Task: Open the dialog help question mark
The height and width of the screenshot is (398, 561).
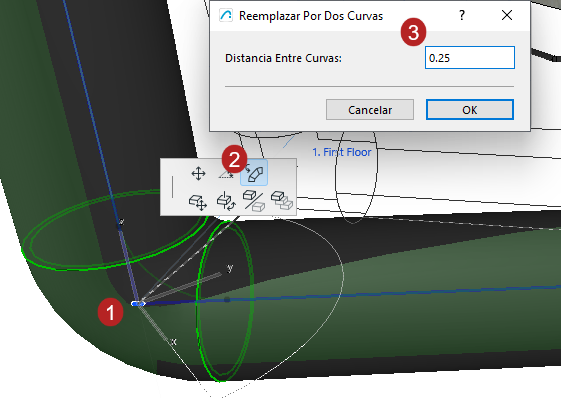Action: (462, 15)
